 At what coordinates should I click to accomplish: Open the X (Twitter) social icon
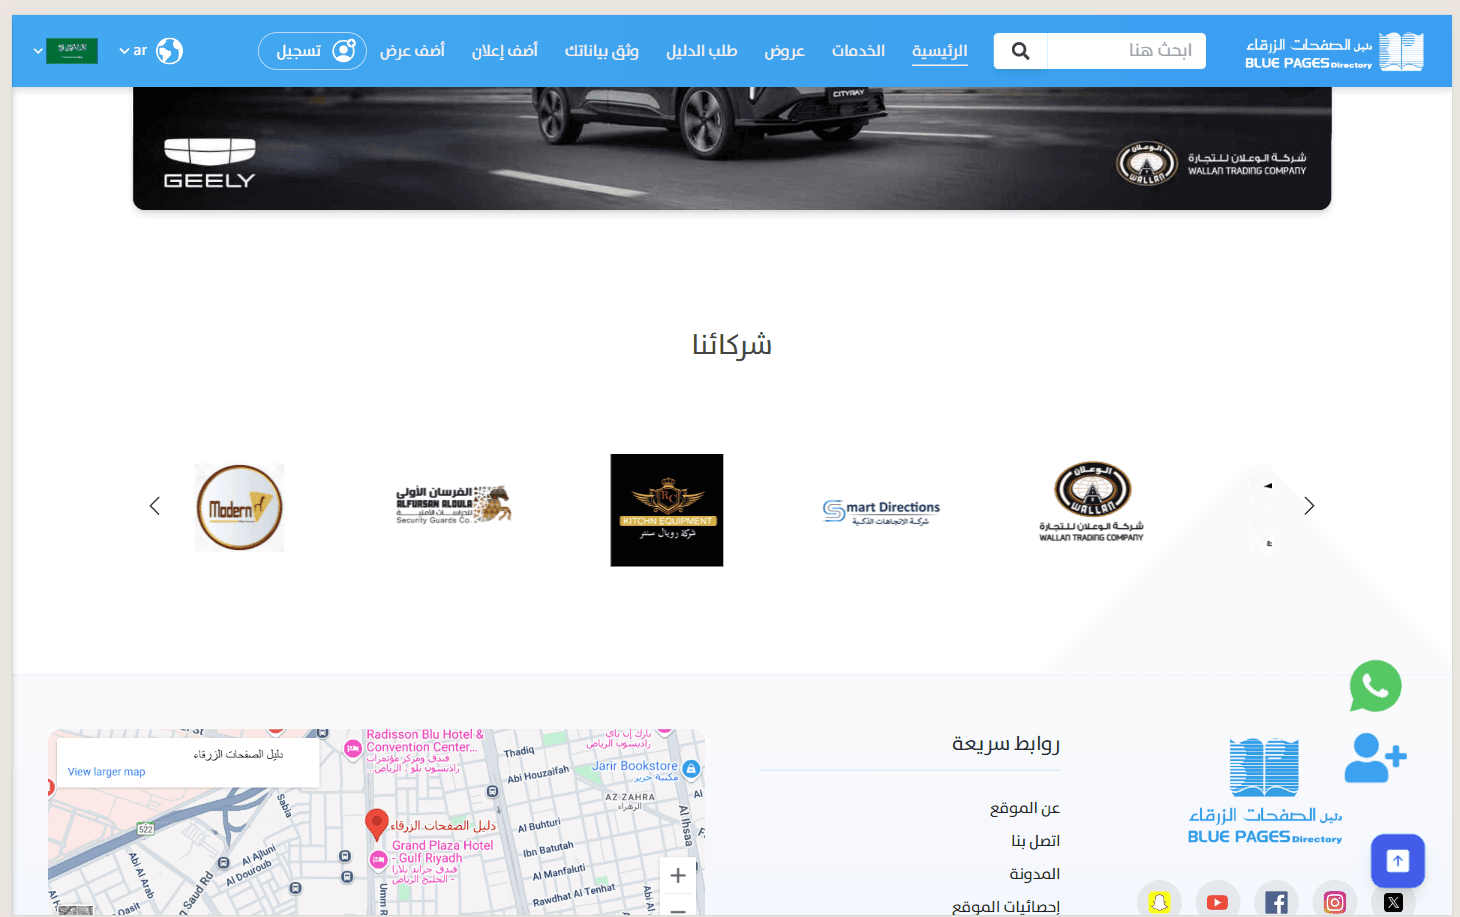(x=1393, y=902)
